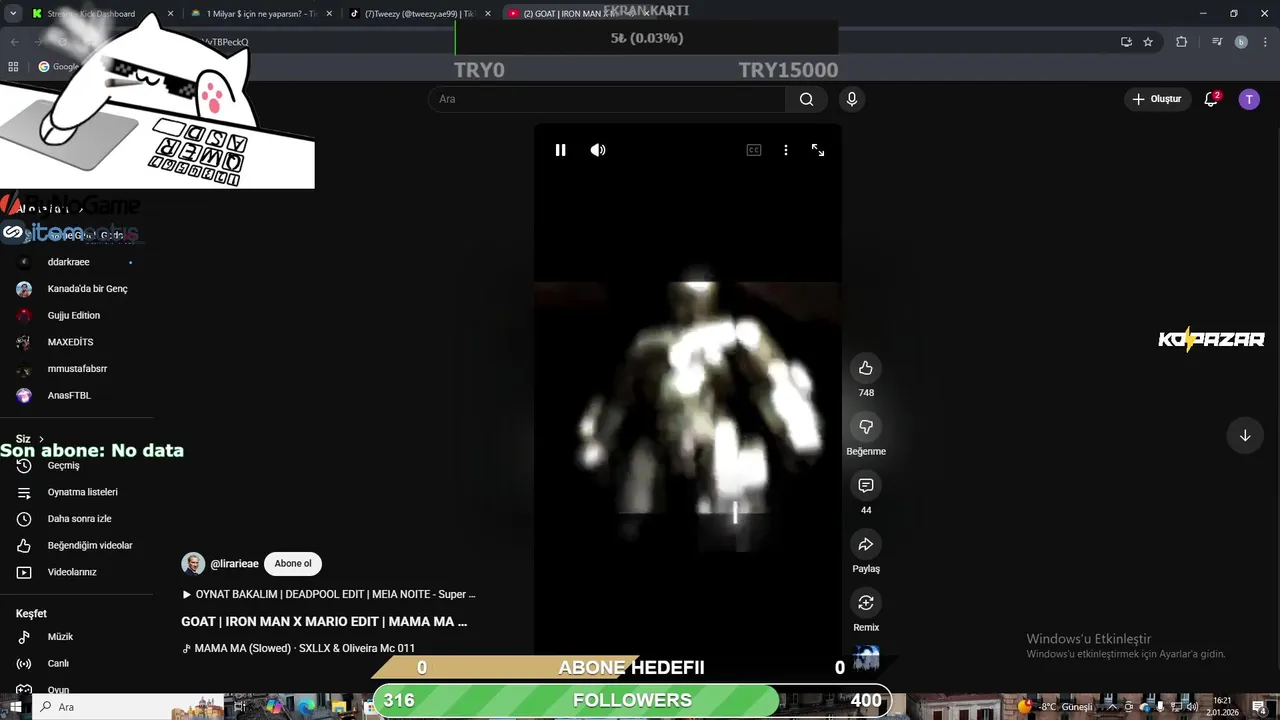Click the install app icon in address bar

point(1126,42)
